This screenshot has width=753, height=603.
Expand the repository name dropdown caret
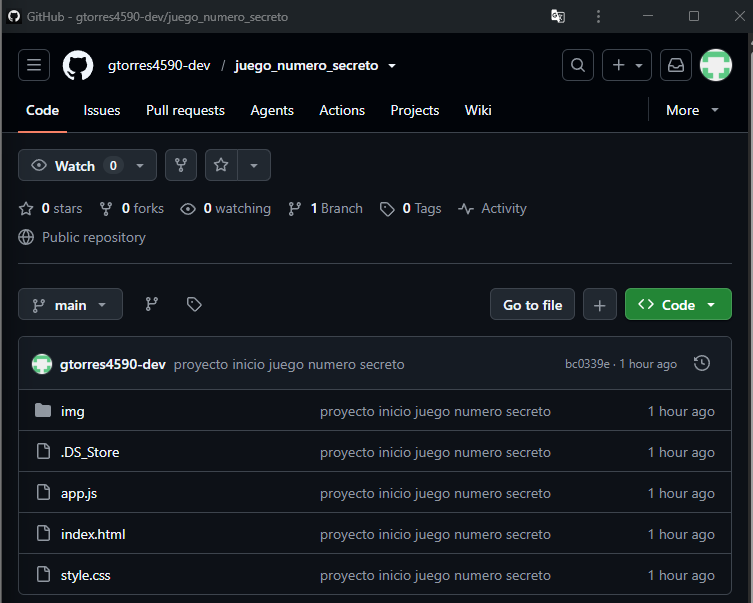pos(392,66)
